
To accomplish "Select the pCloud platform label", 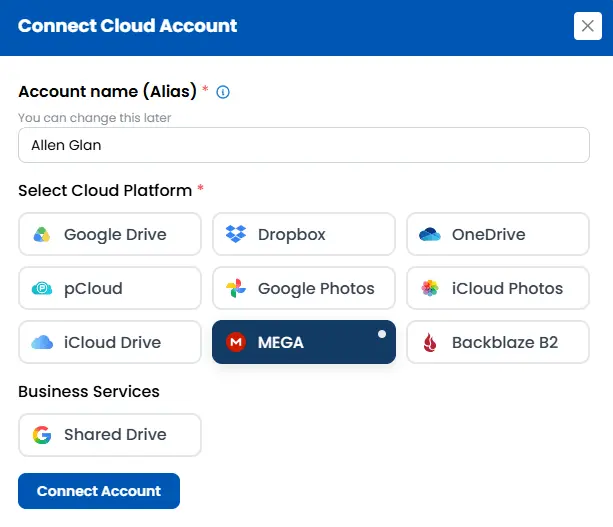I will coord(93,289).
